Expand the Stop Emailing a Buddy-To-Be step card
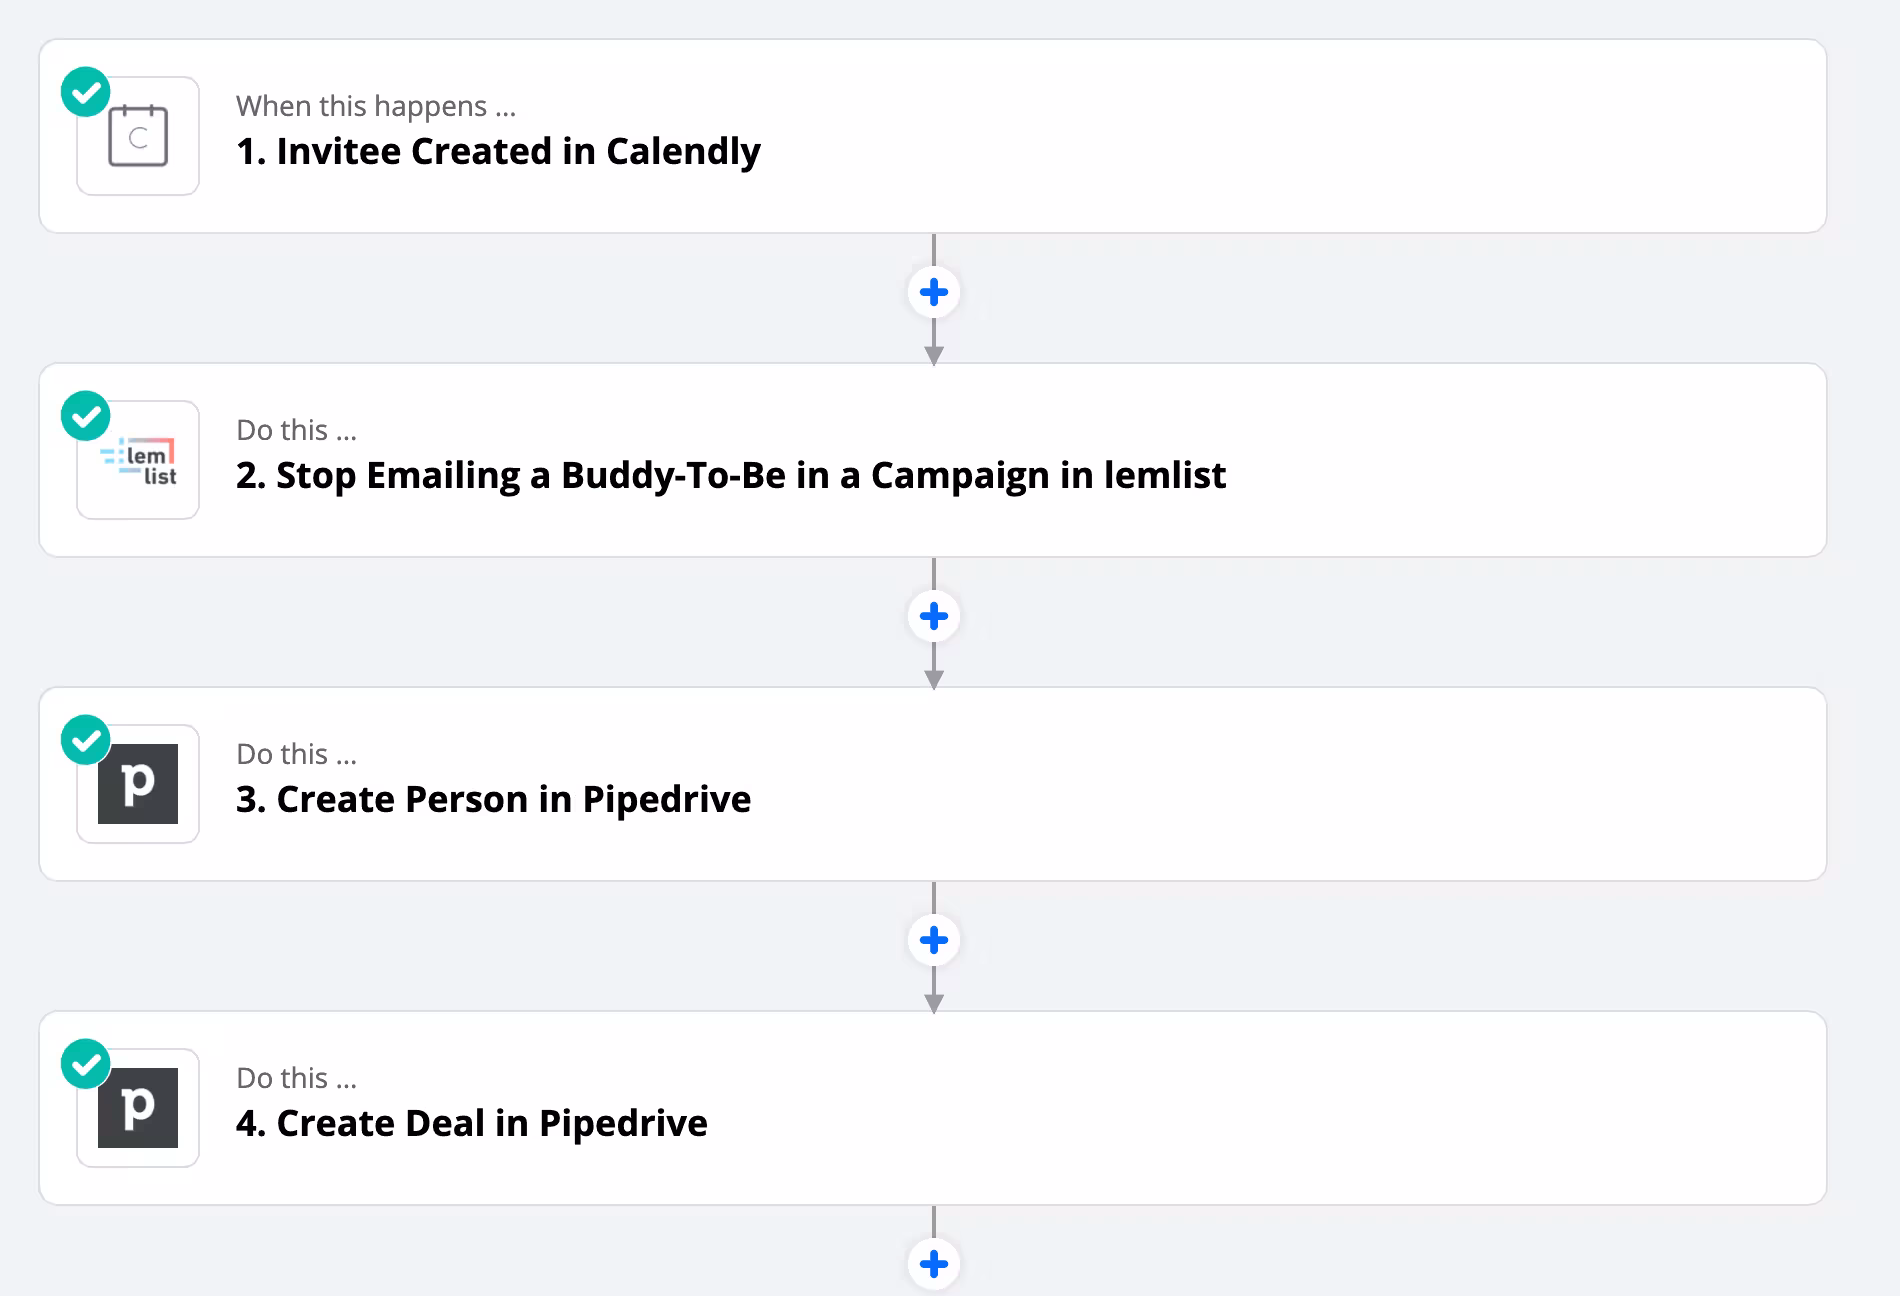Viewport: 1900px width, 1296px height. click(933, 460)
